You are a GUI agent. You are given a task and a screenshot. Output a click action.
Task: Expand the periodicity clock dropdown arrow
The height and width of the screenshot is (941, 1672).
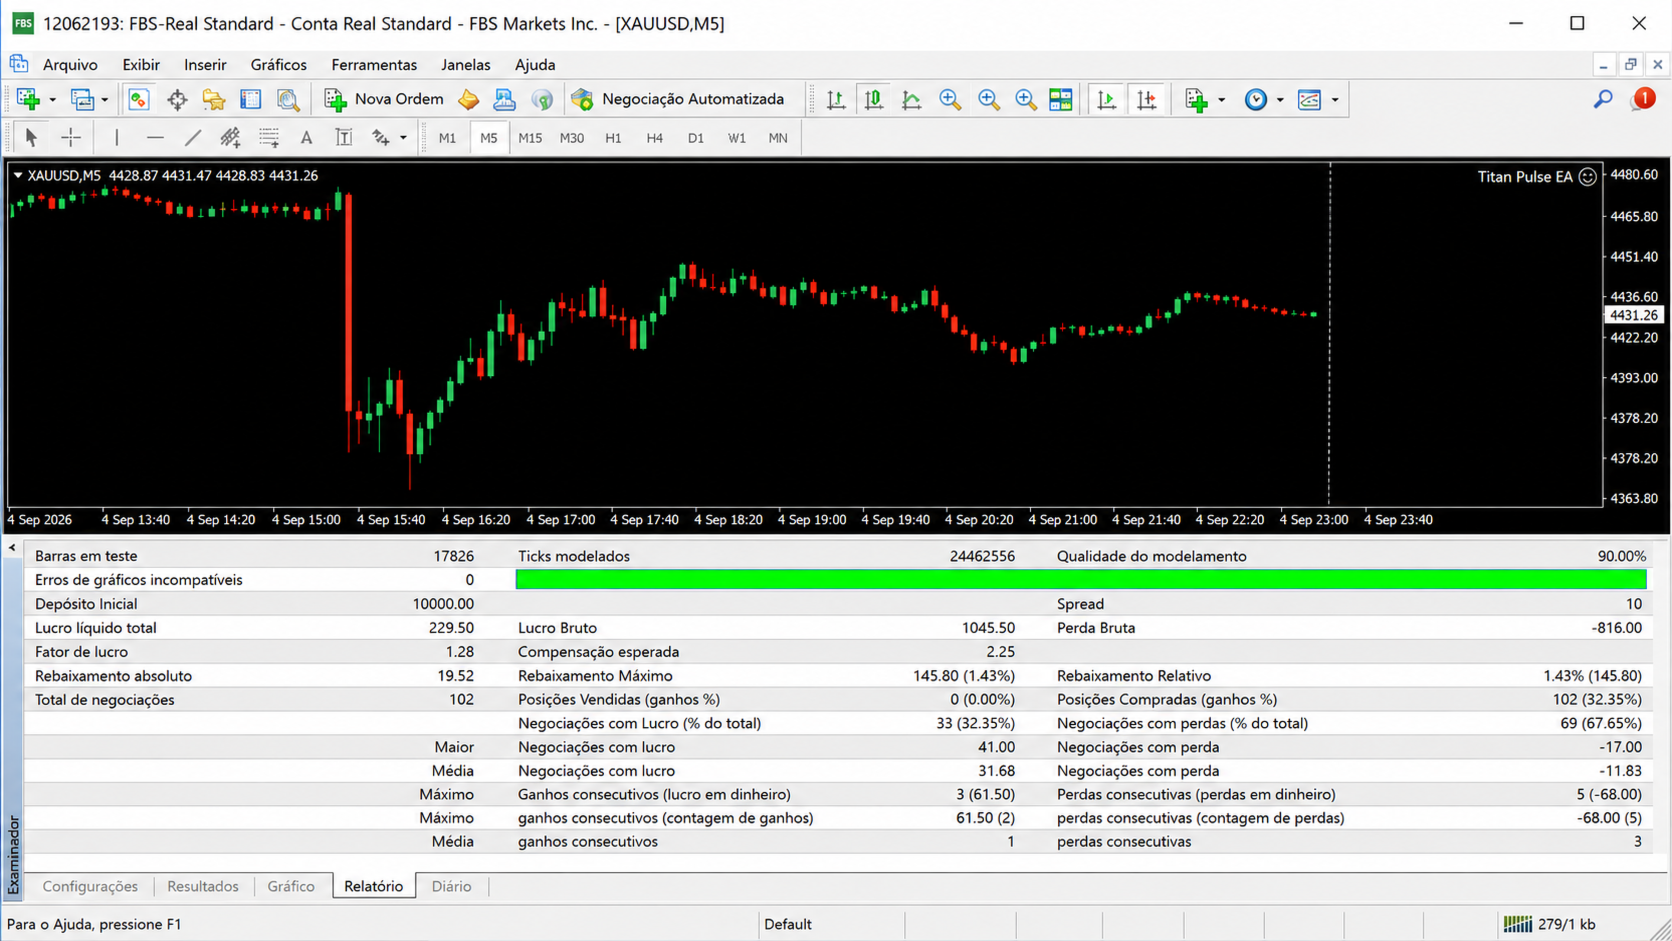pyautogui.click(x=1280, y=100)
